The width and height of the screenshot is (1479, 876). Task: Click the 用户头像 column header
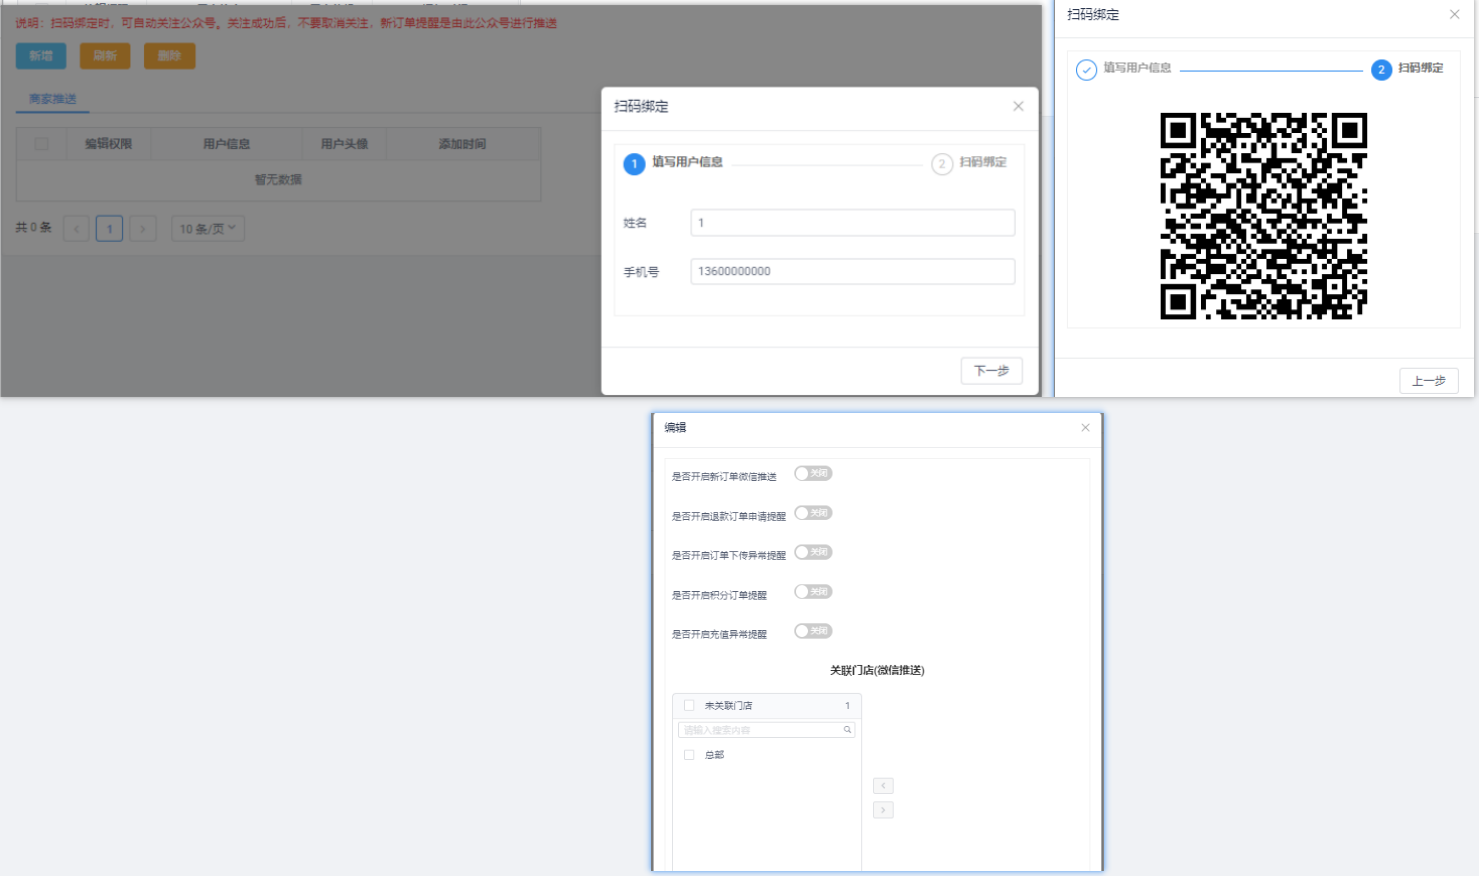(x=344, y=144)
